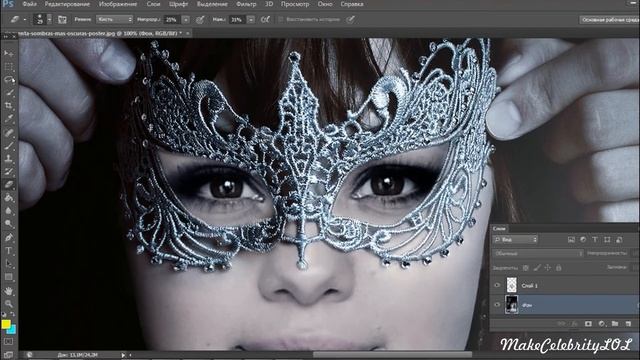Select the Path Selection tool

[9, 264]
